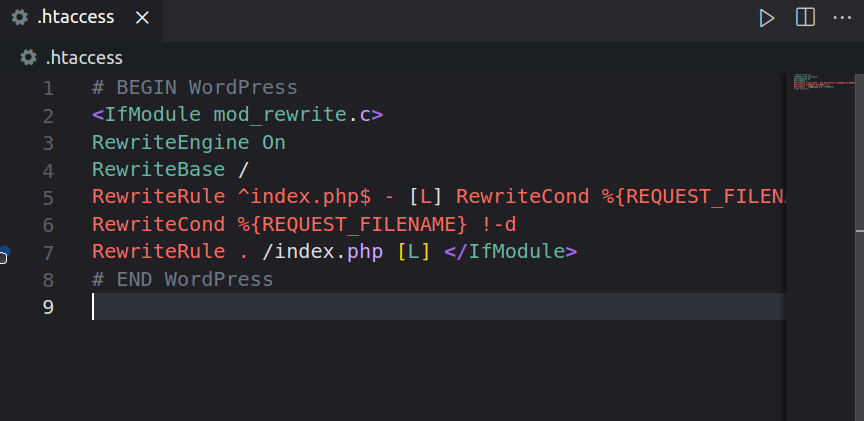Click 'RewriteBase /' text in editor
The height and width of the screenshot is (421, 864).
(170, 170)
